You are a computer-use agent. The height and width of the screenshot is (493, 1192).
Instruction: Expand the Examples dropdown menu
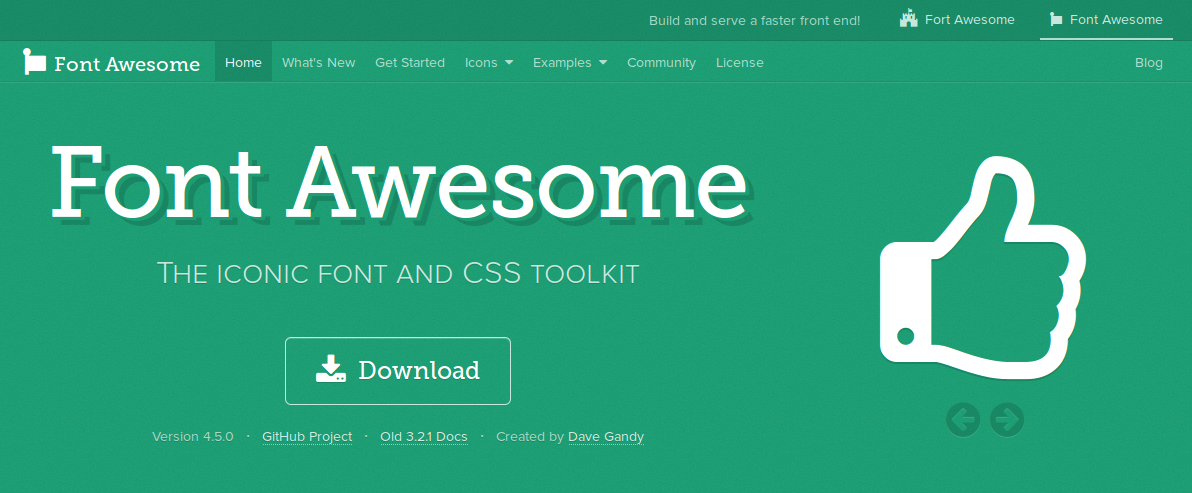[x=569, y=62]
